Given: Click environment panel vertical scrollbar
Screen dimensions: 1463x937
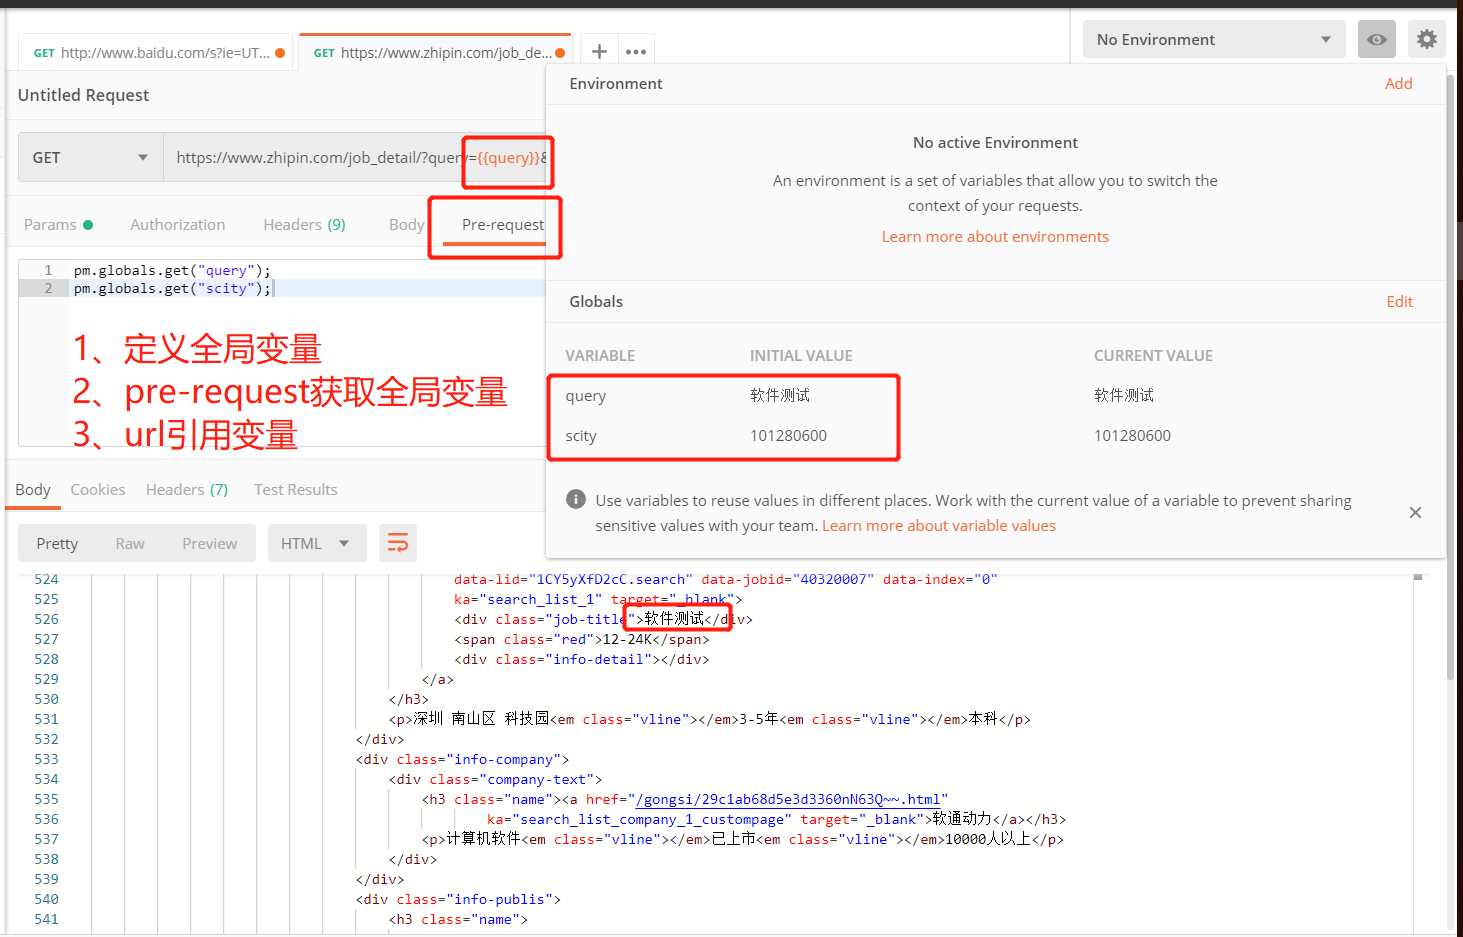Looking at the screenshot, I should [x=1451, y=375].
